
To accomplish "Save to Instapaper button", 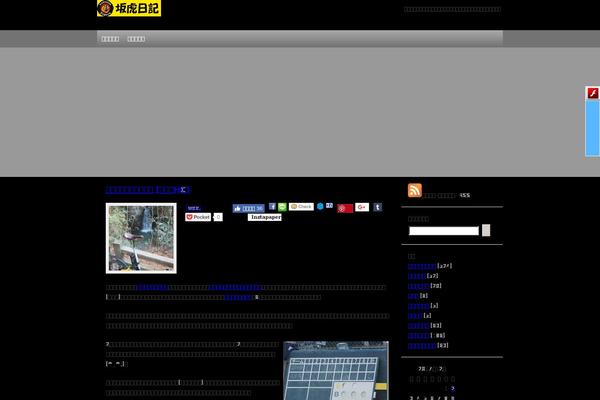I will (264, 217).
